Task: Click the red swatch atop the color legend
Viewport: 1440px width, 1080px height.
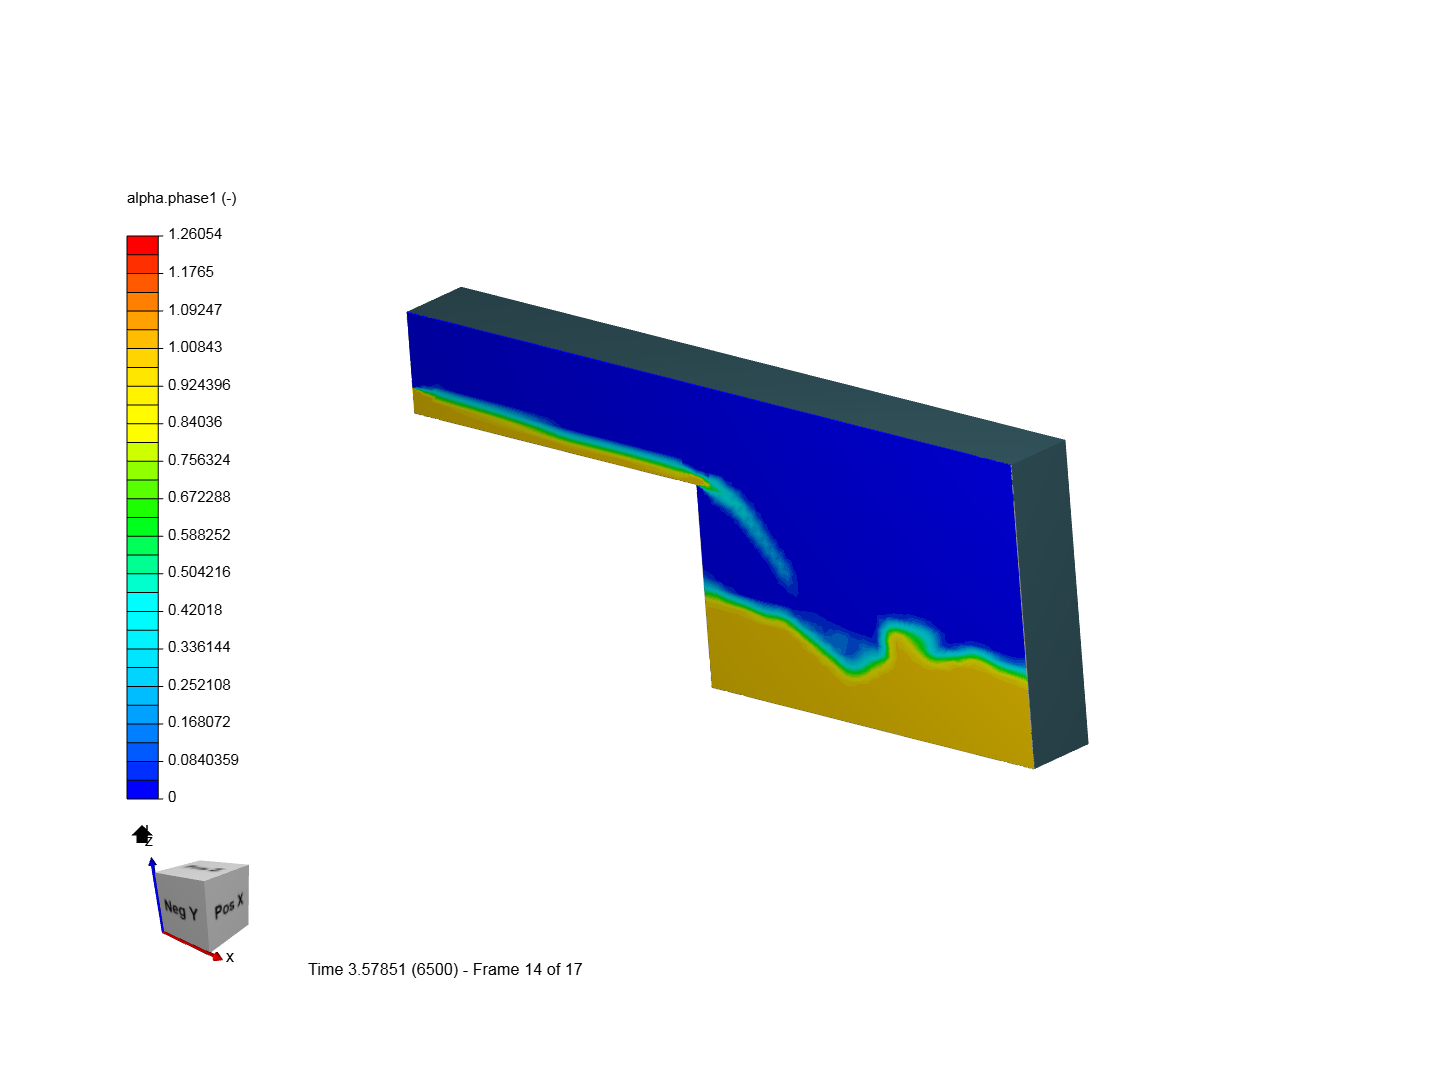Action: pos(143,245)
